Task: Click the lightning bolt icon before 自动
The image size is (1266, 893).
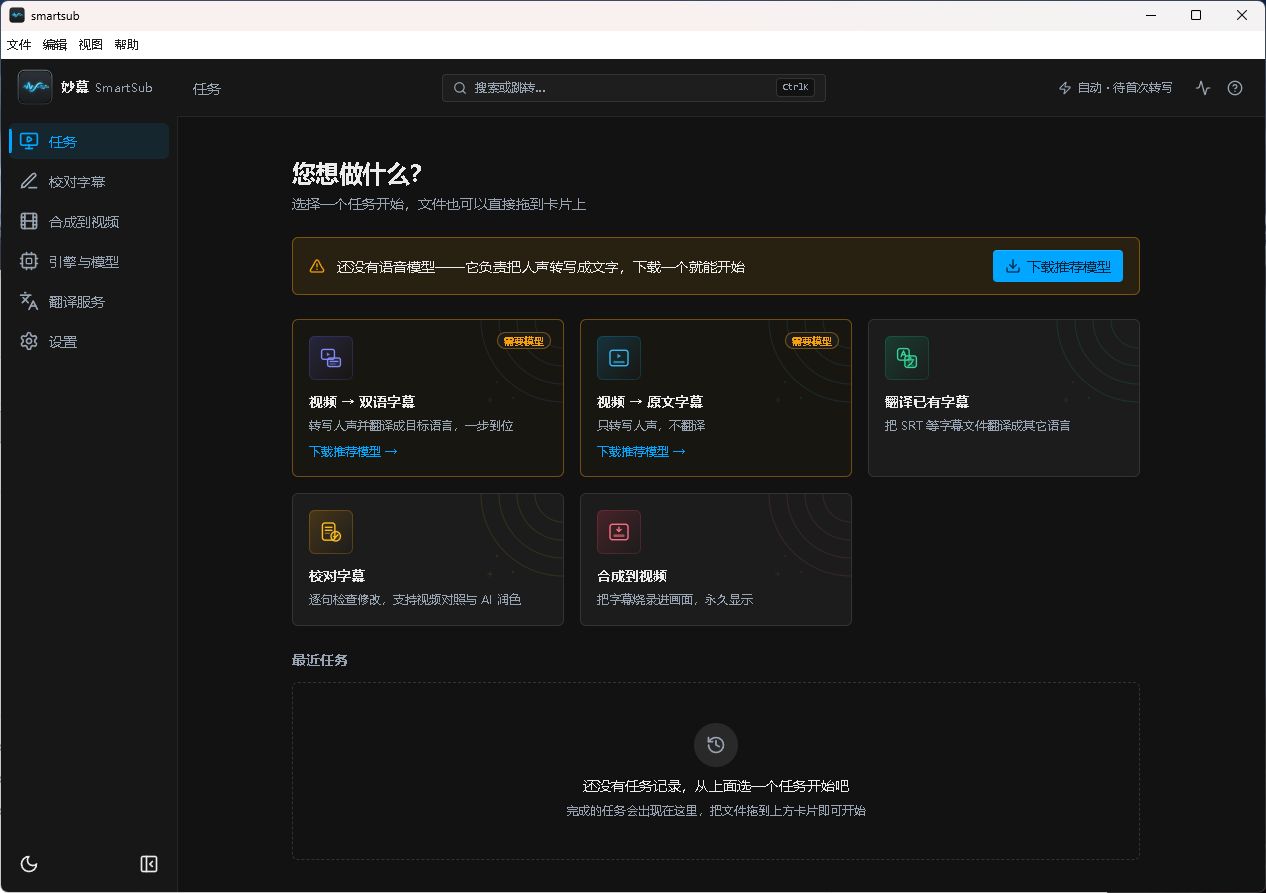Action: [1065, 88]
